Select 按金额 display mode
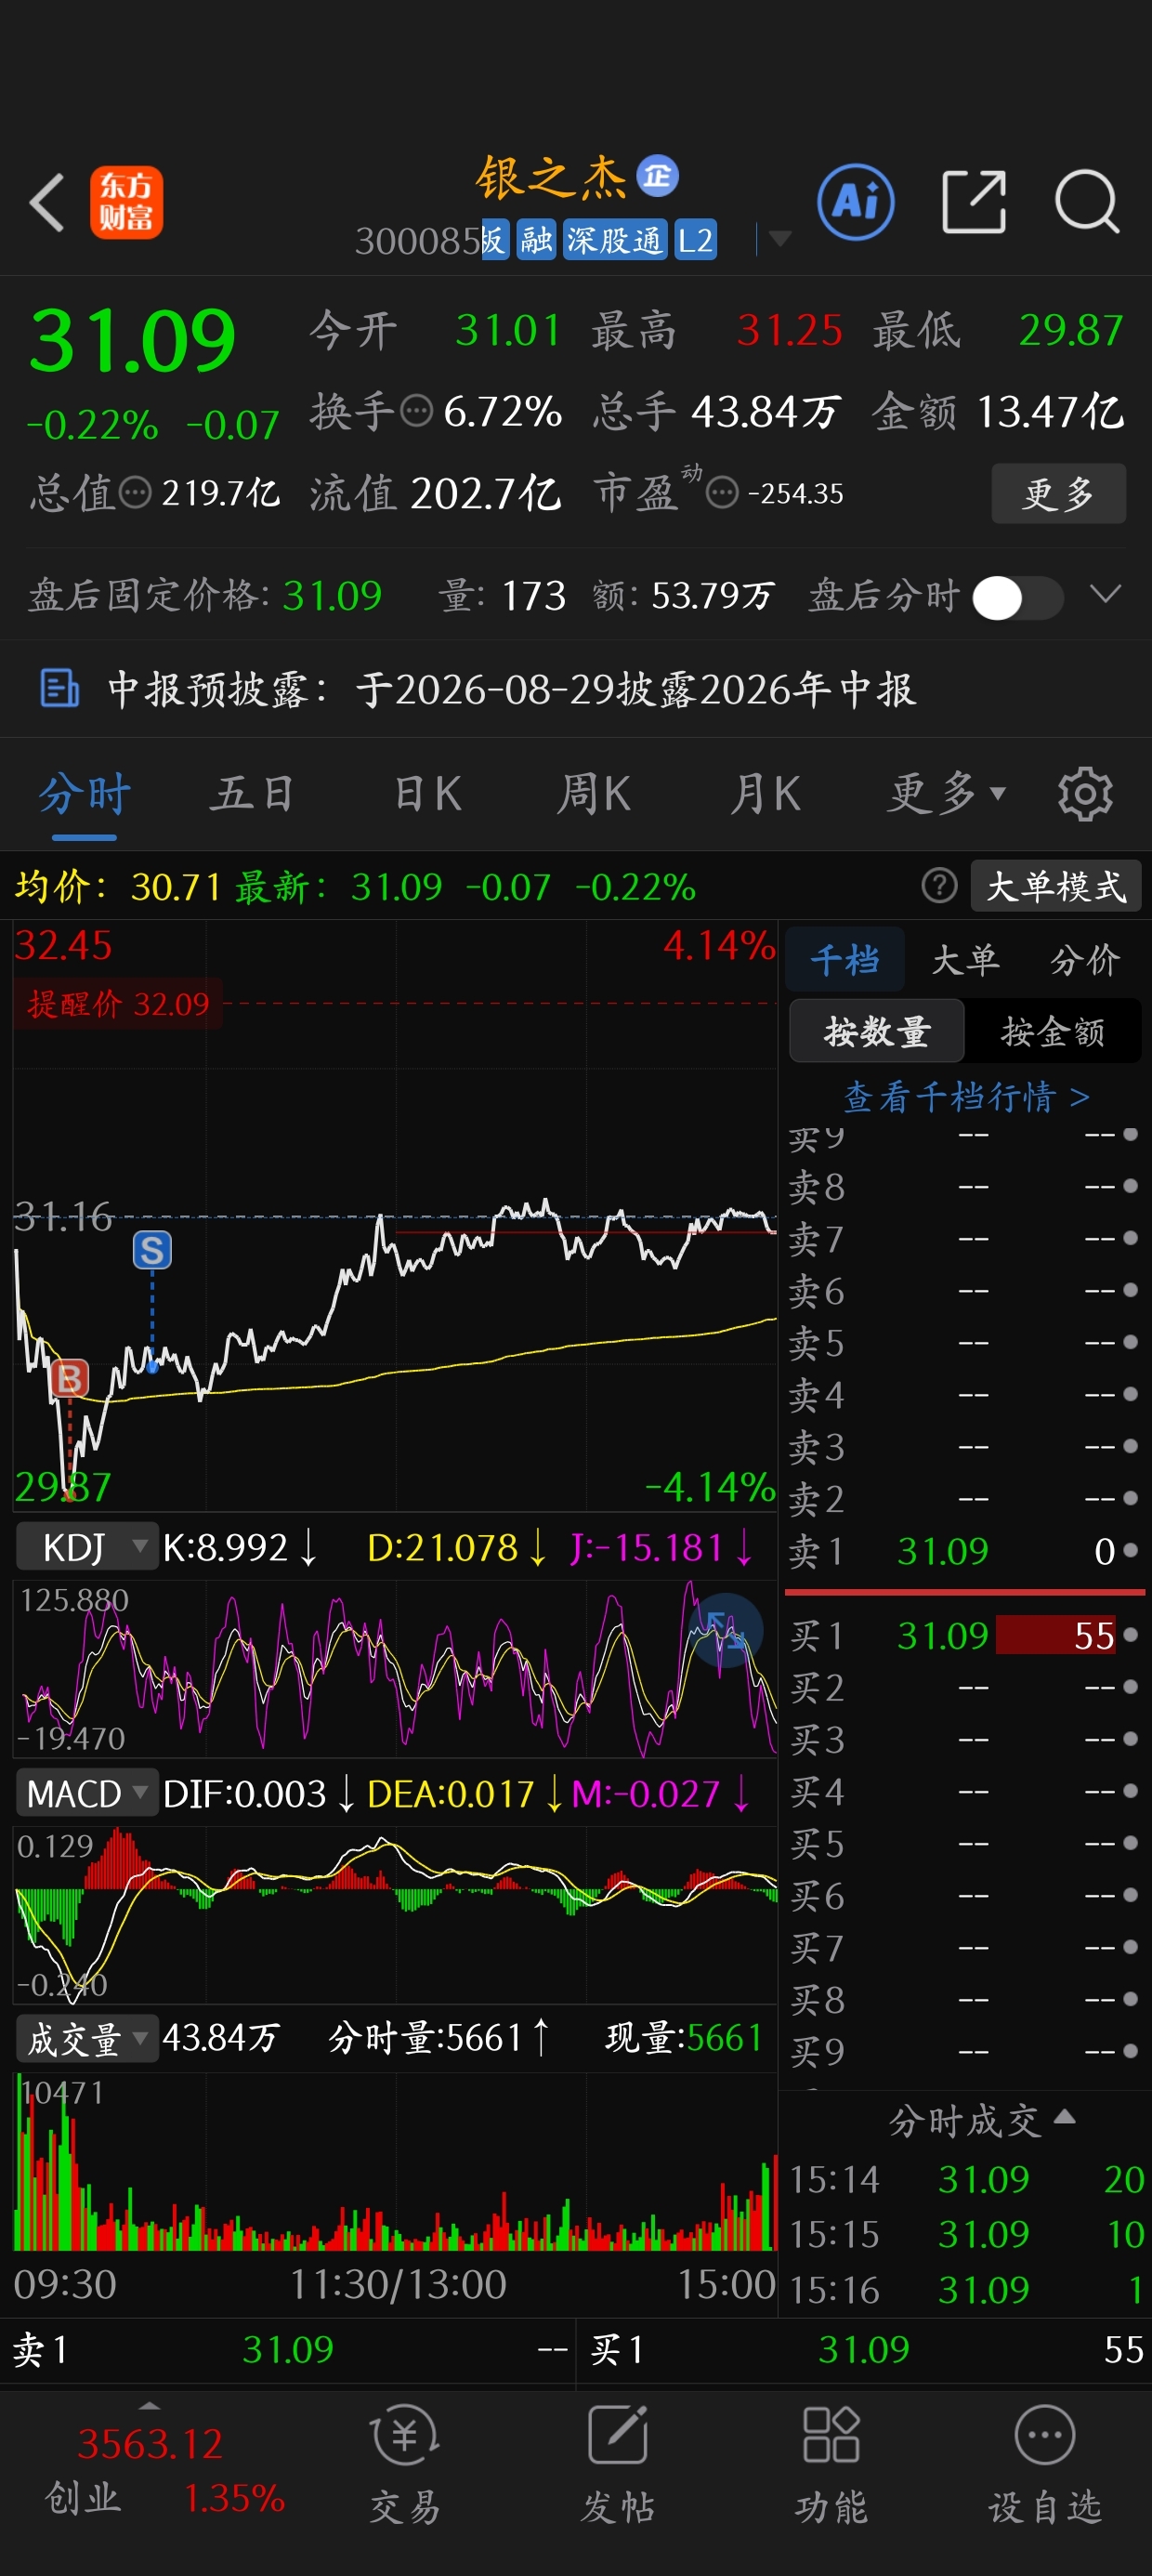 tap(1053, 1031)
